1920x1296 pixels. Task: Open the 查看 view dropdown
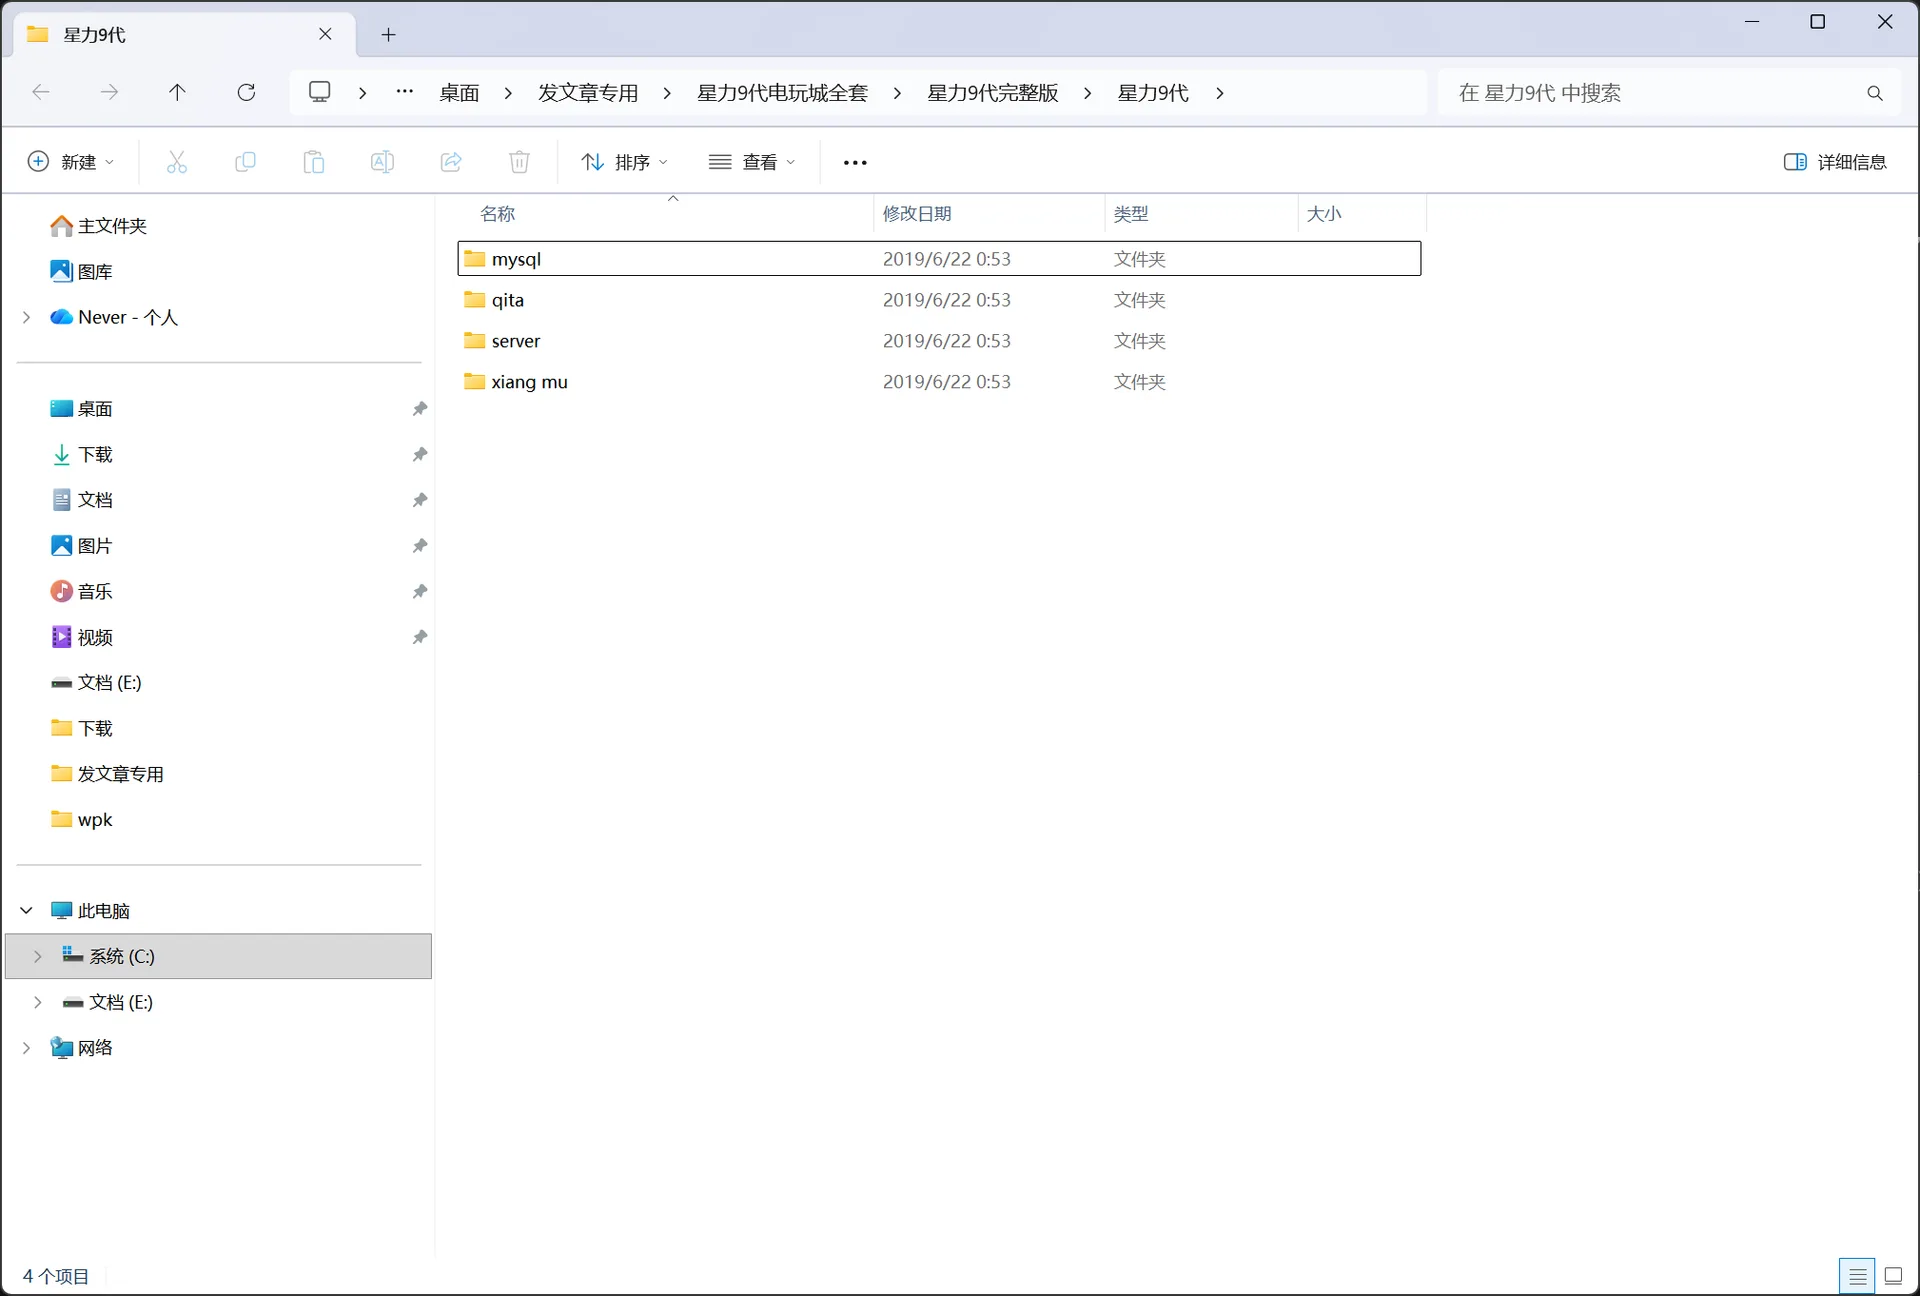(752, 162)
